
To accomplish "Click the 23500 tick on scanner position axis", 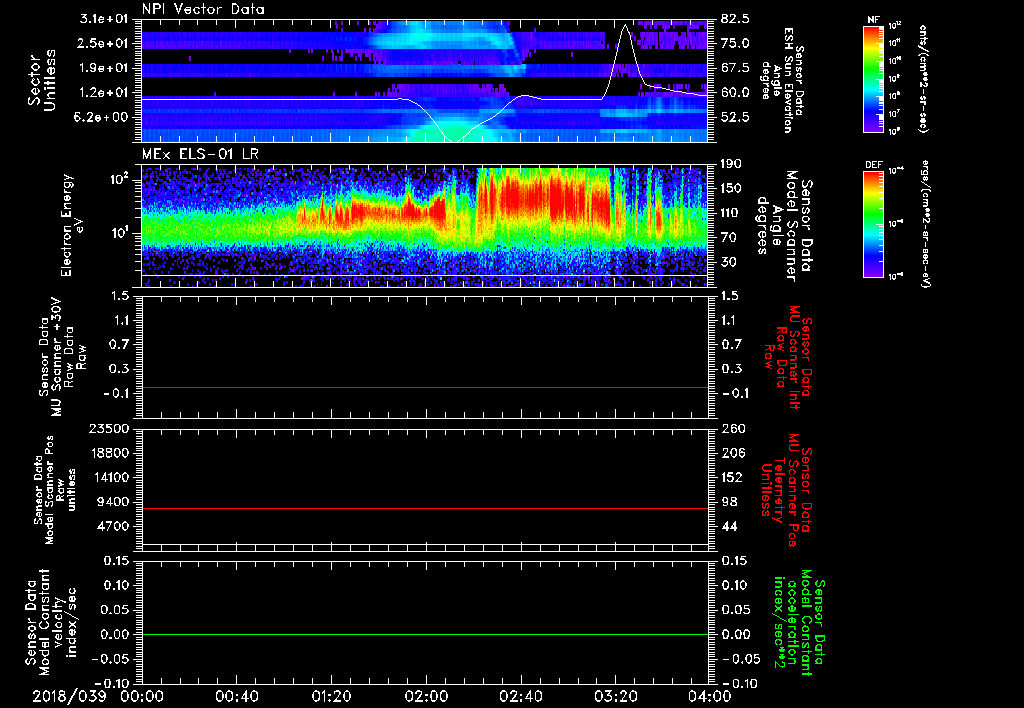I will click(111, 429).
